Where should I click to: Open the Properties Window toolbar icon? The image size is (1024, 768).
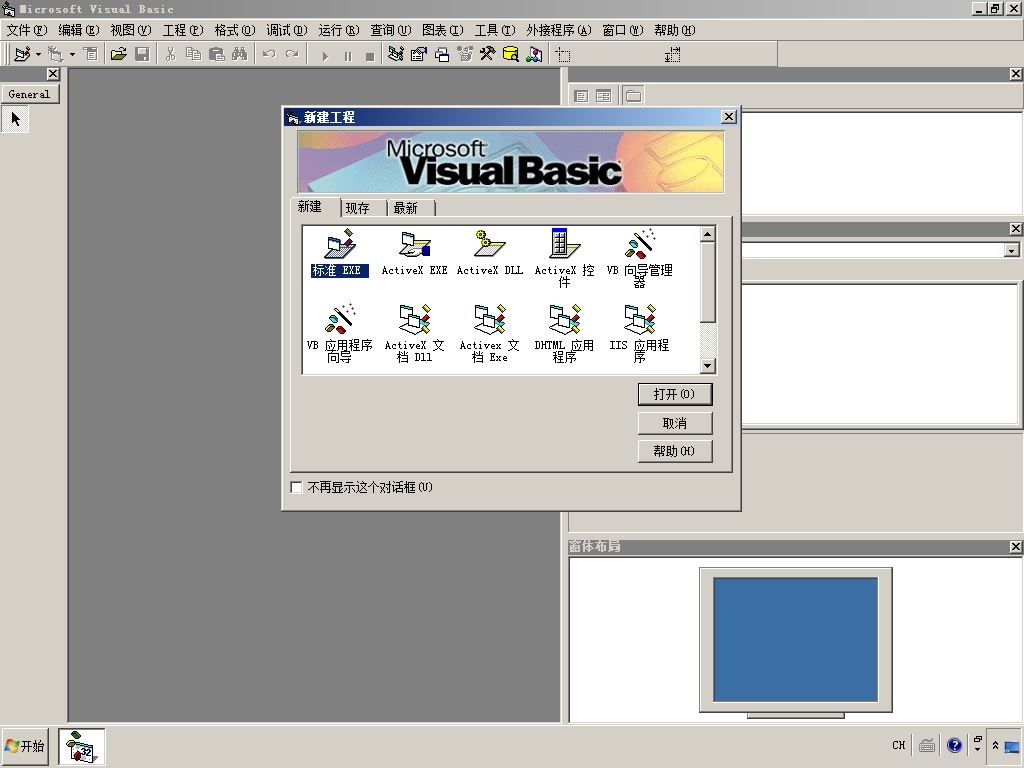tap(419, 54)
